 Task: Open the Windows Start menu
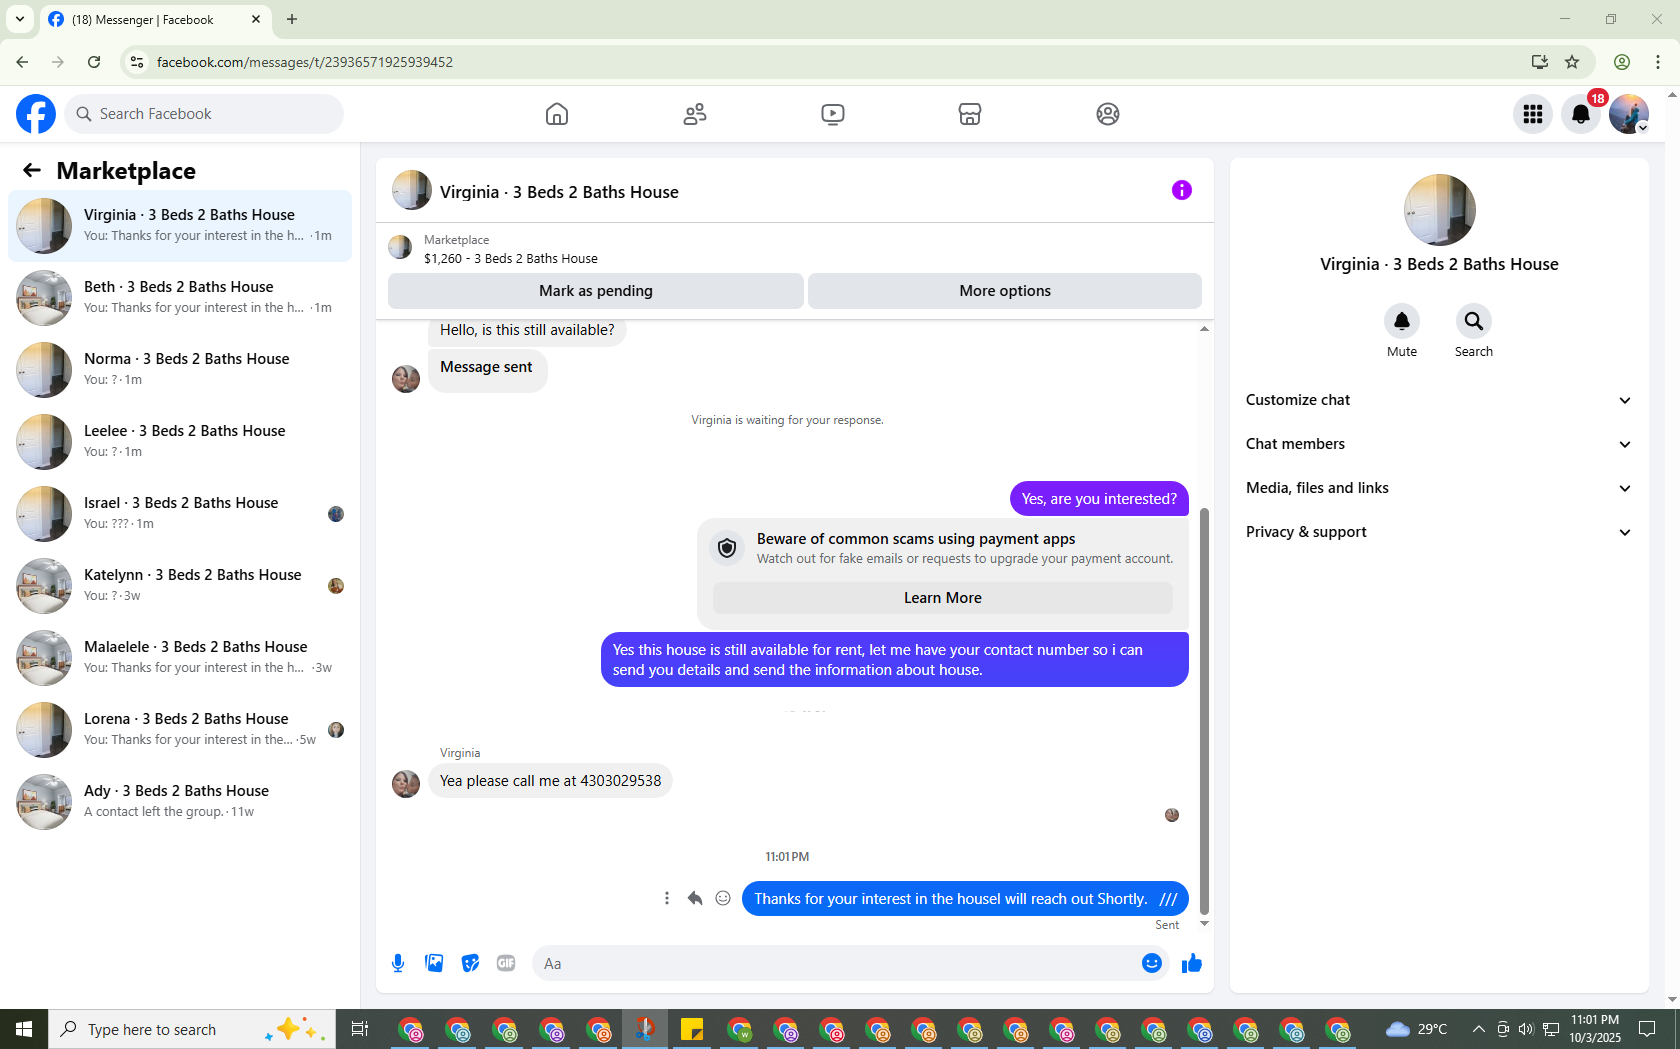coord(24,1029)
